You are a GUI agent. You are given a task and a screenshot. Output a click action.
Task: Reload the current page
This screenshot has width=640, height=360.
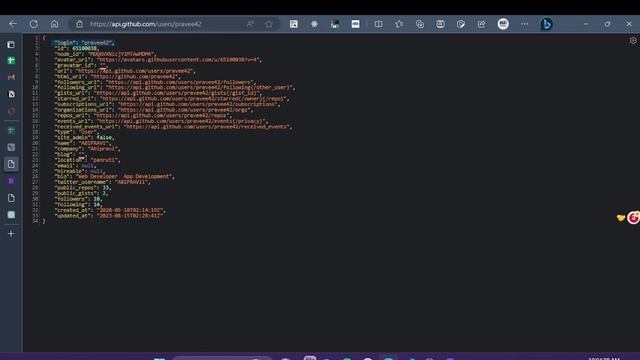click(33, 24)
